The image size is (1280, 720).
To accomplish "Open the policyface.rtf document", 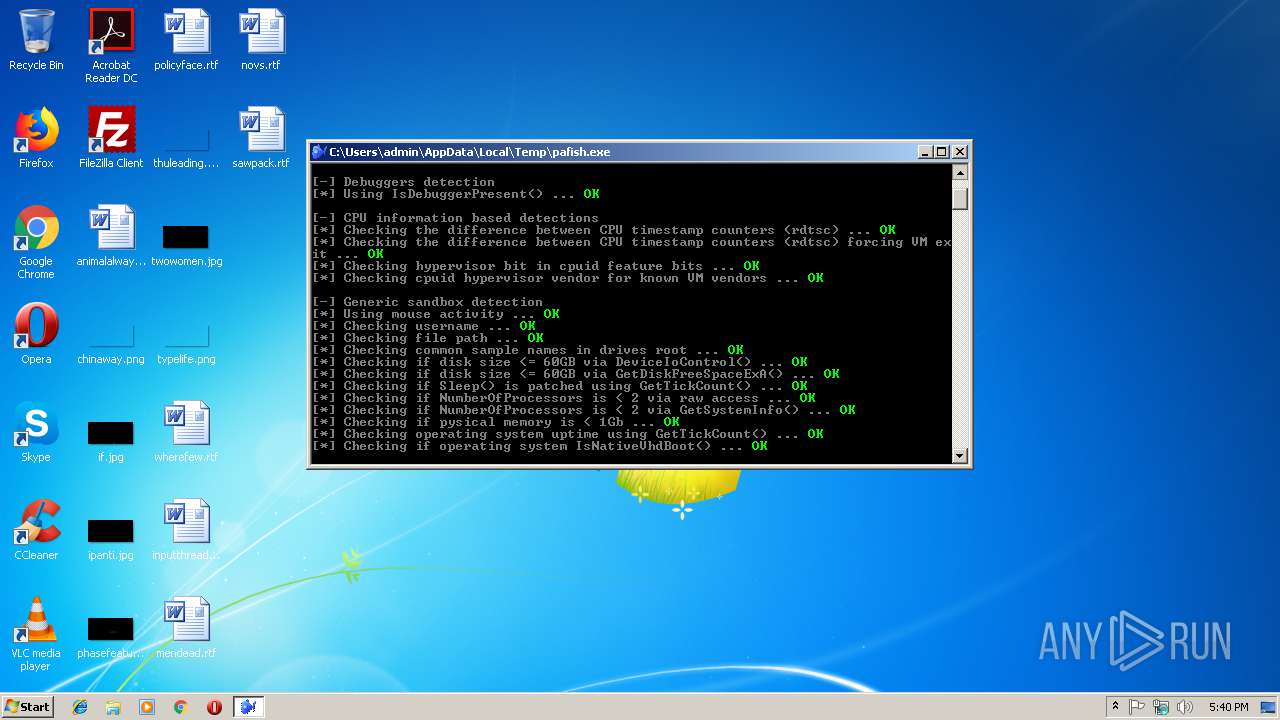I will pos(186,40).
